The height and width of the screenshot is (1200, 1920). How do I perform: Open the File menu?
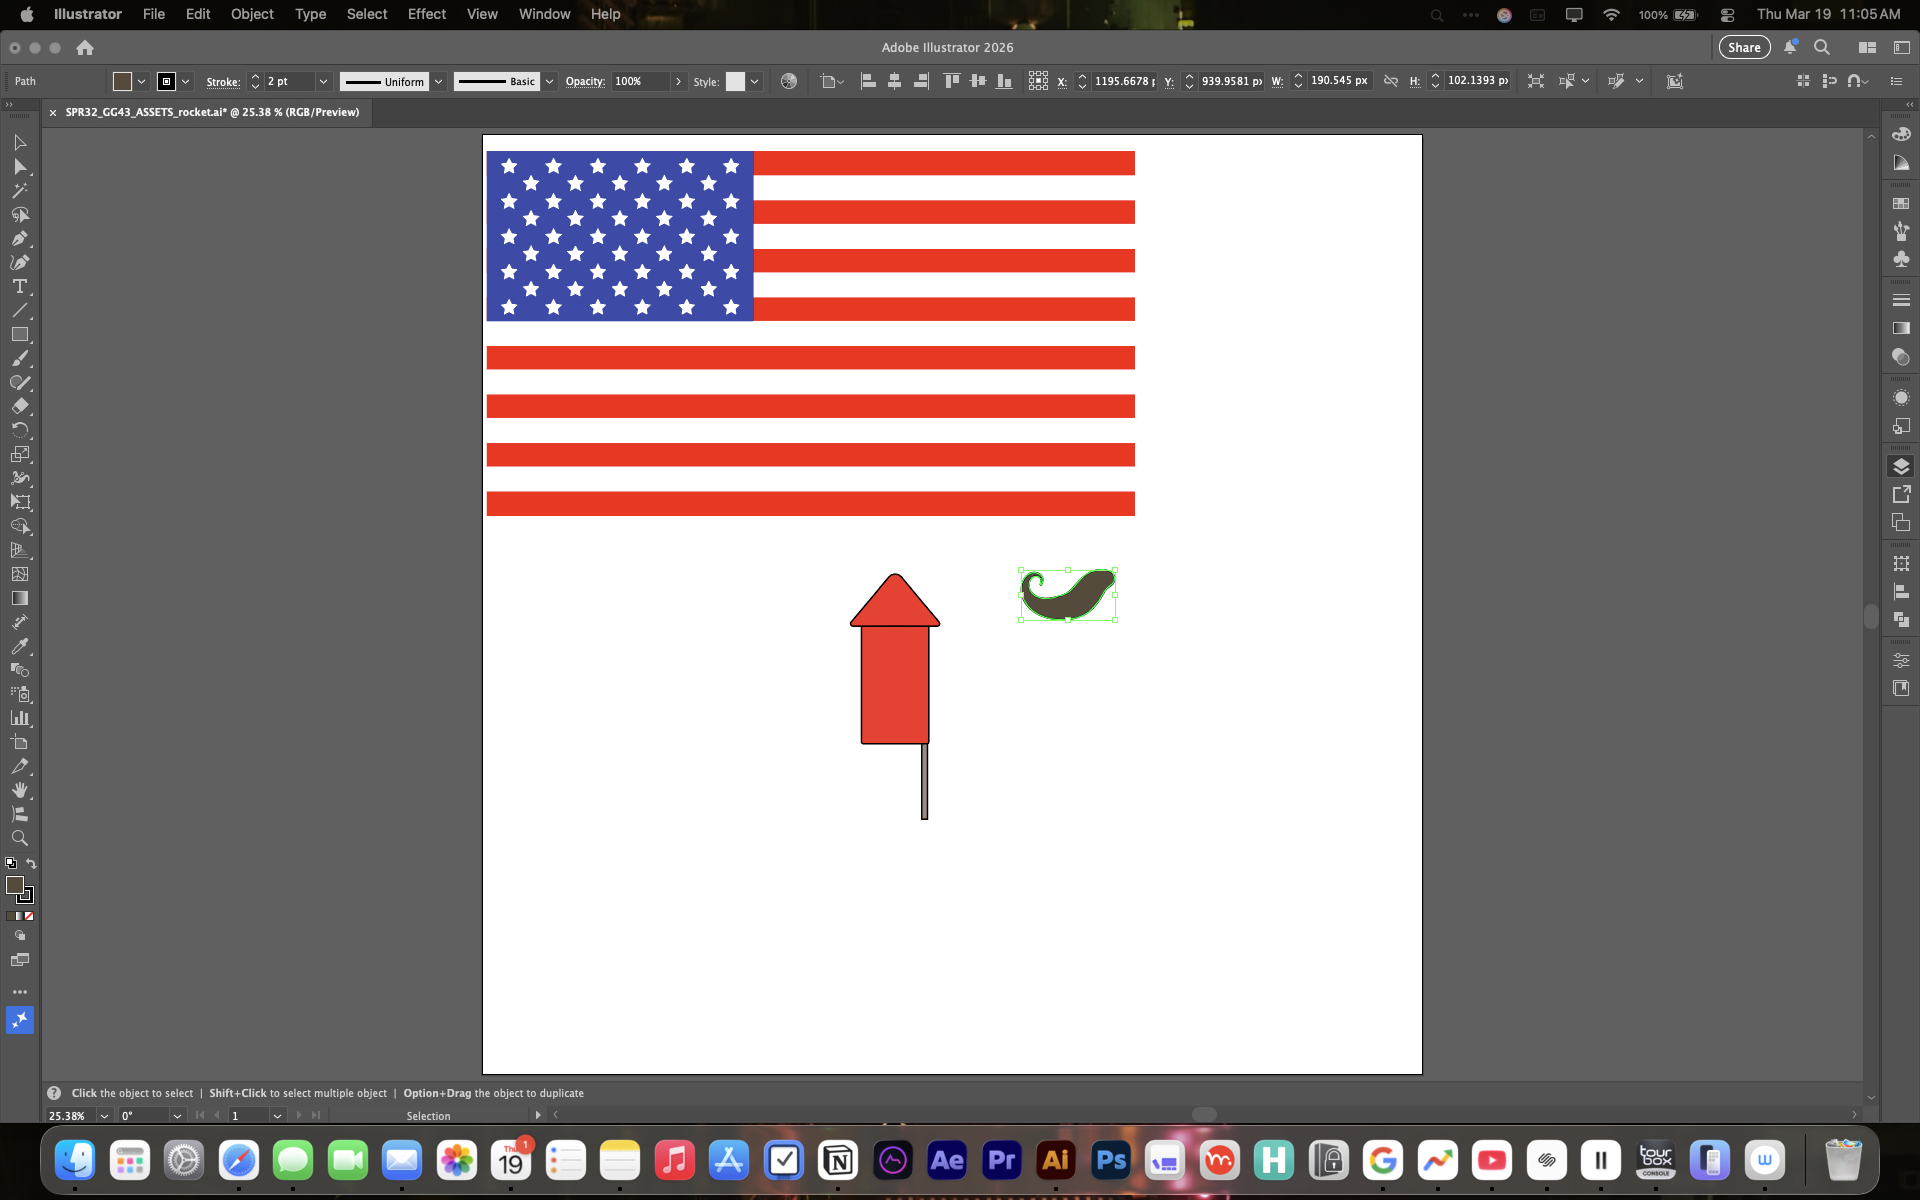click(153, 14)
